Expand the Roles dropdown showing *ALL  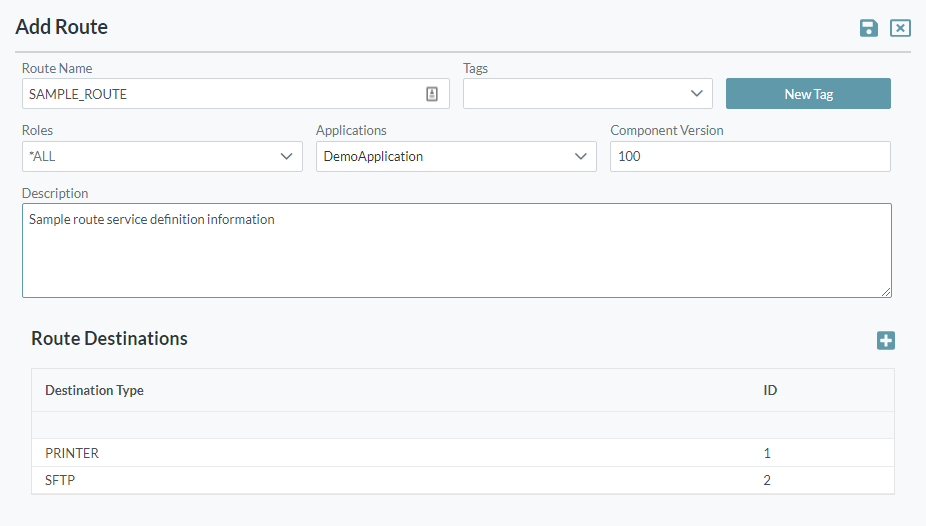coord(162,156)
